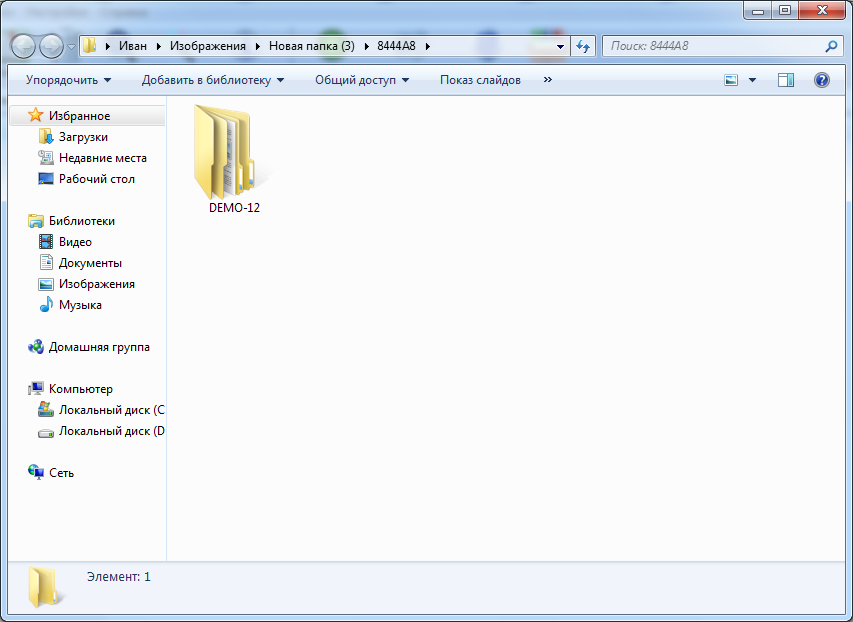Click the Документы page icon
This screenshot has width=853, height=622.
(46, 262)
